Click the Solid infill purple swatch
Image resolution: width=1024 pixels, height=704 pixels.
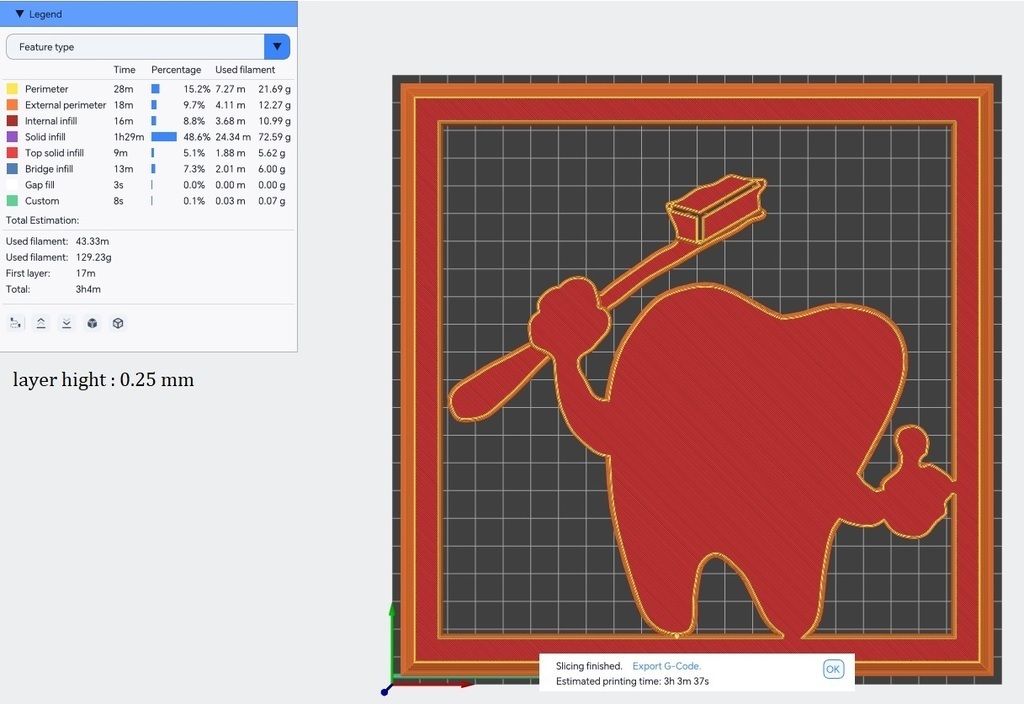tap(12, 136)
